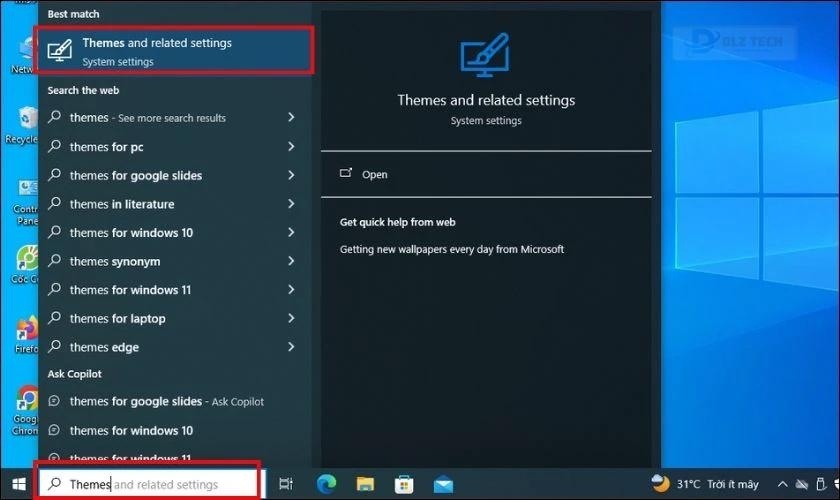Expand 'themes for pc' chevron
This screenshot has height=500, width=840.
click(x=291, y=146)
